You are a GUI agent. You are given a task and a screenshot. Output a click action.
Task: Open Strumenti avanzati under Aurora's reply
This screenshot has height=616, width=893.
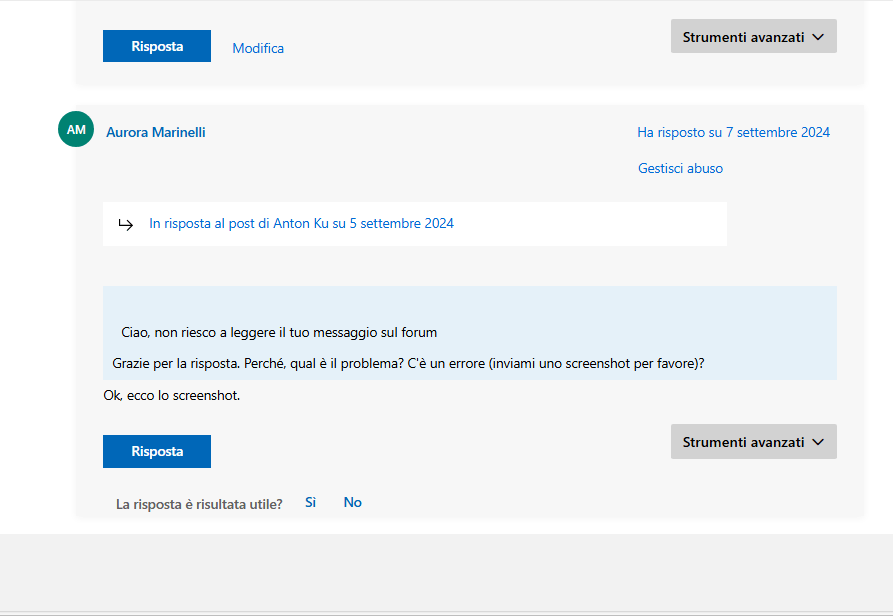[x=753, y=441]
